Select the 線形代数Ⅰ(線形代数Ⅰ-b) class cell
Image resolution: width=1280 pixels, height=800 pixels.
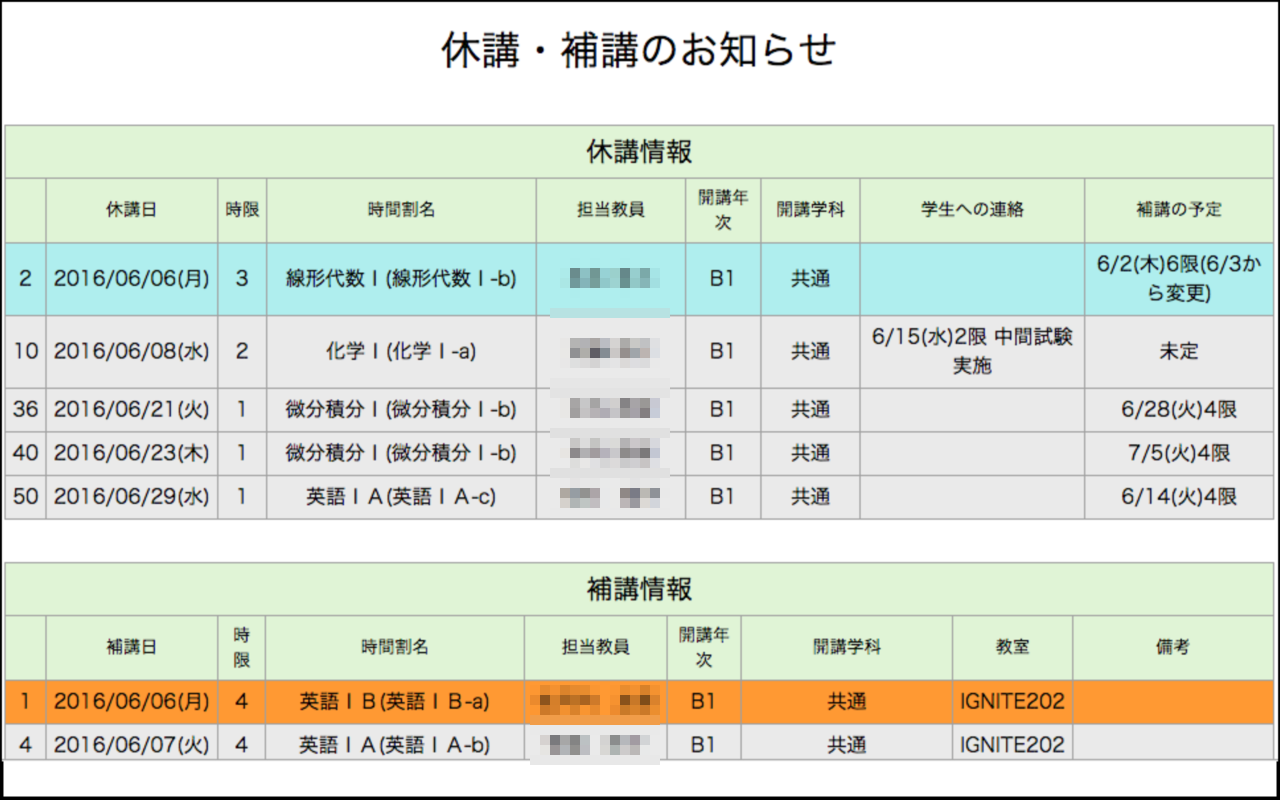(x=401, y=279)
